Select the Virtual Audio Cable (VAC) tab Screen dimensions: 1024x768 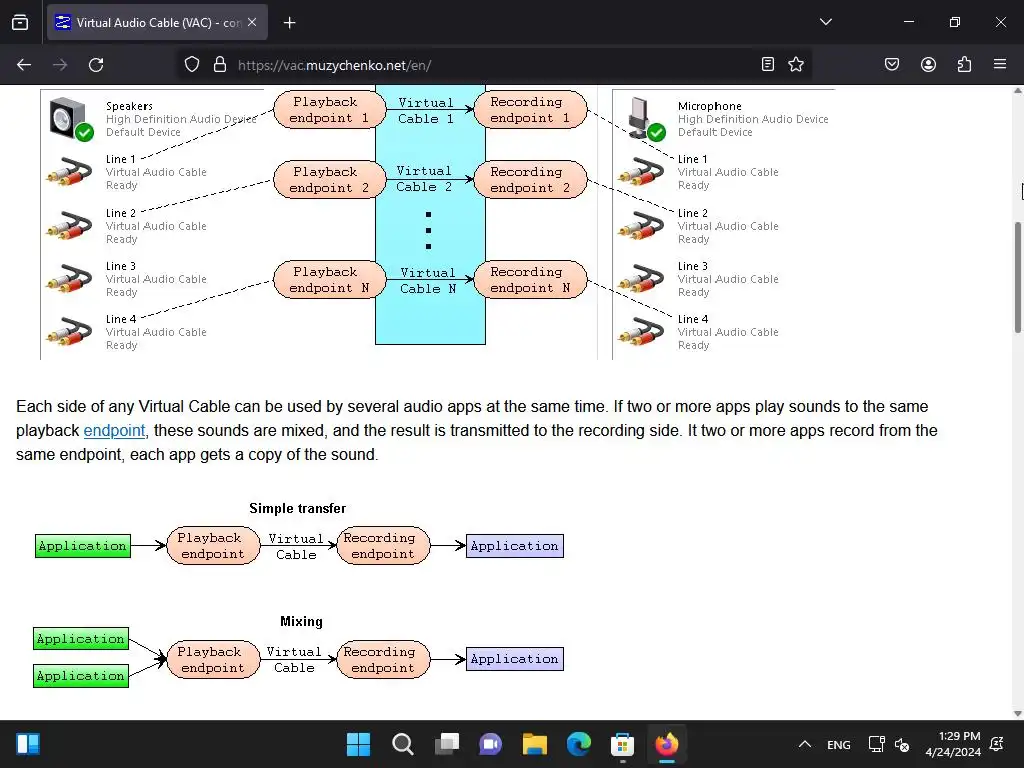click(157, 22)
